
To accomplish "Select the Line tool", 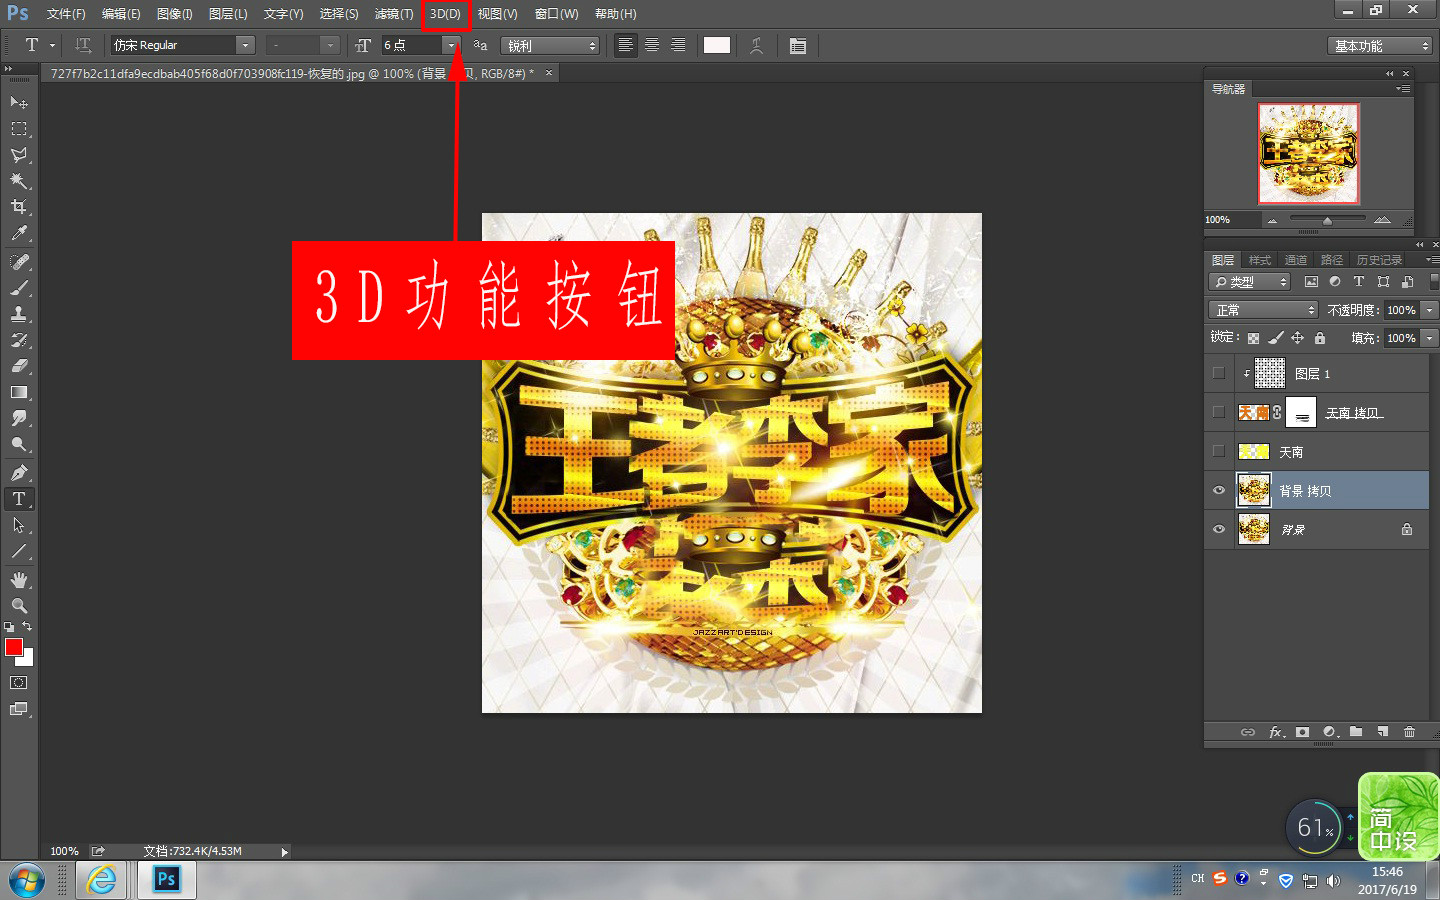I will pos(19,551).
